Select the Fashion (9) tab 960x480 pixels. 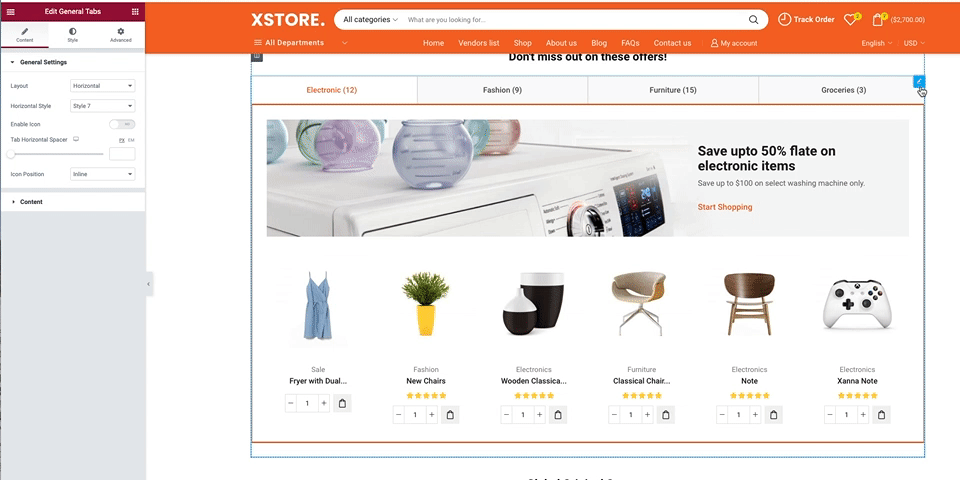[502, 90]
